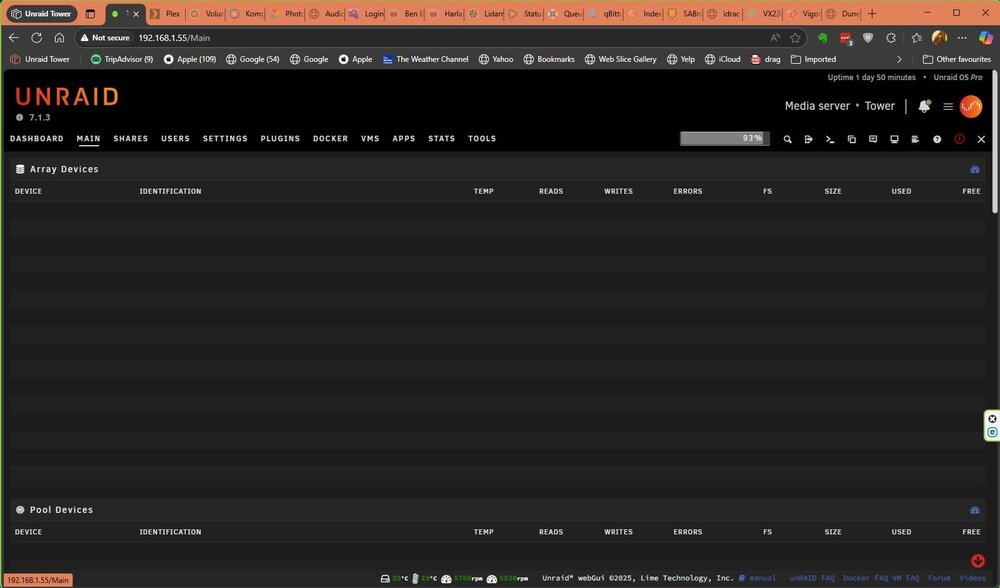
Task: Go to the DASHBOARD menu
Action: click(36, 138)
